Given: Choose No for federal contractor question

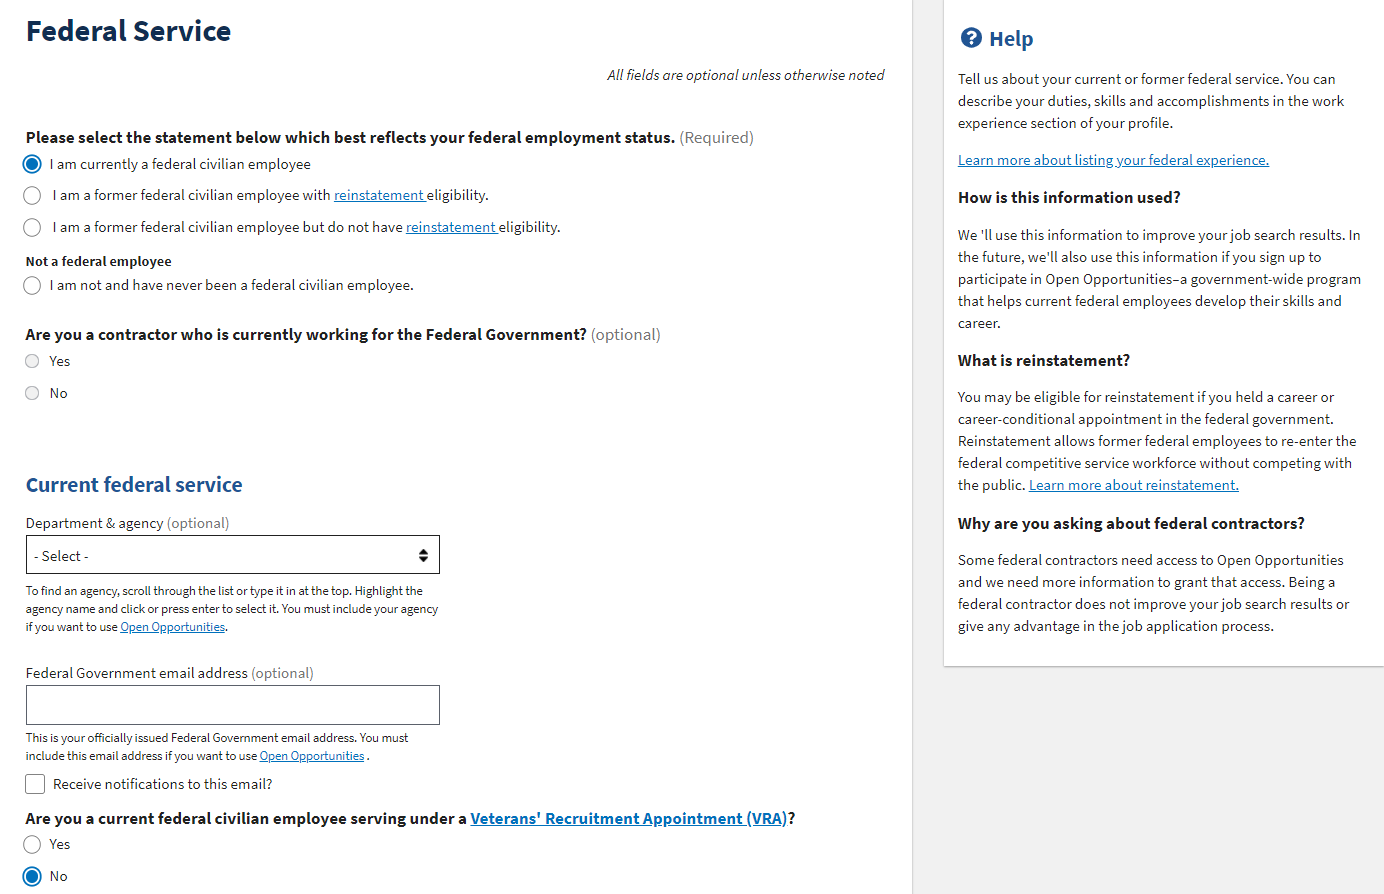Looking at the screenshot, I should (x=32, y=393).
